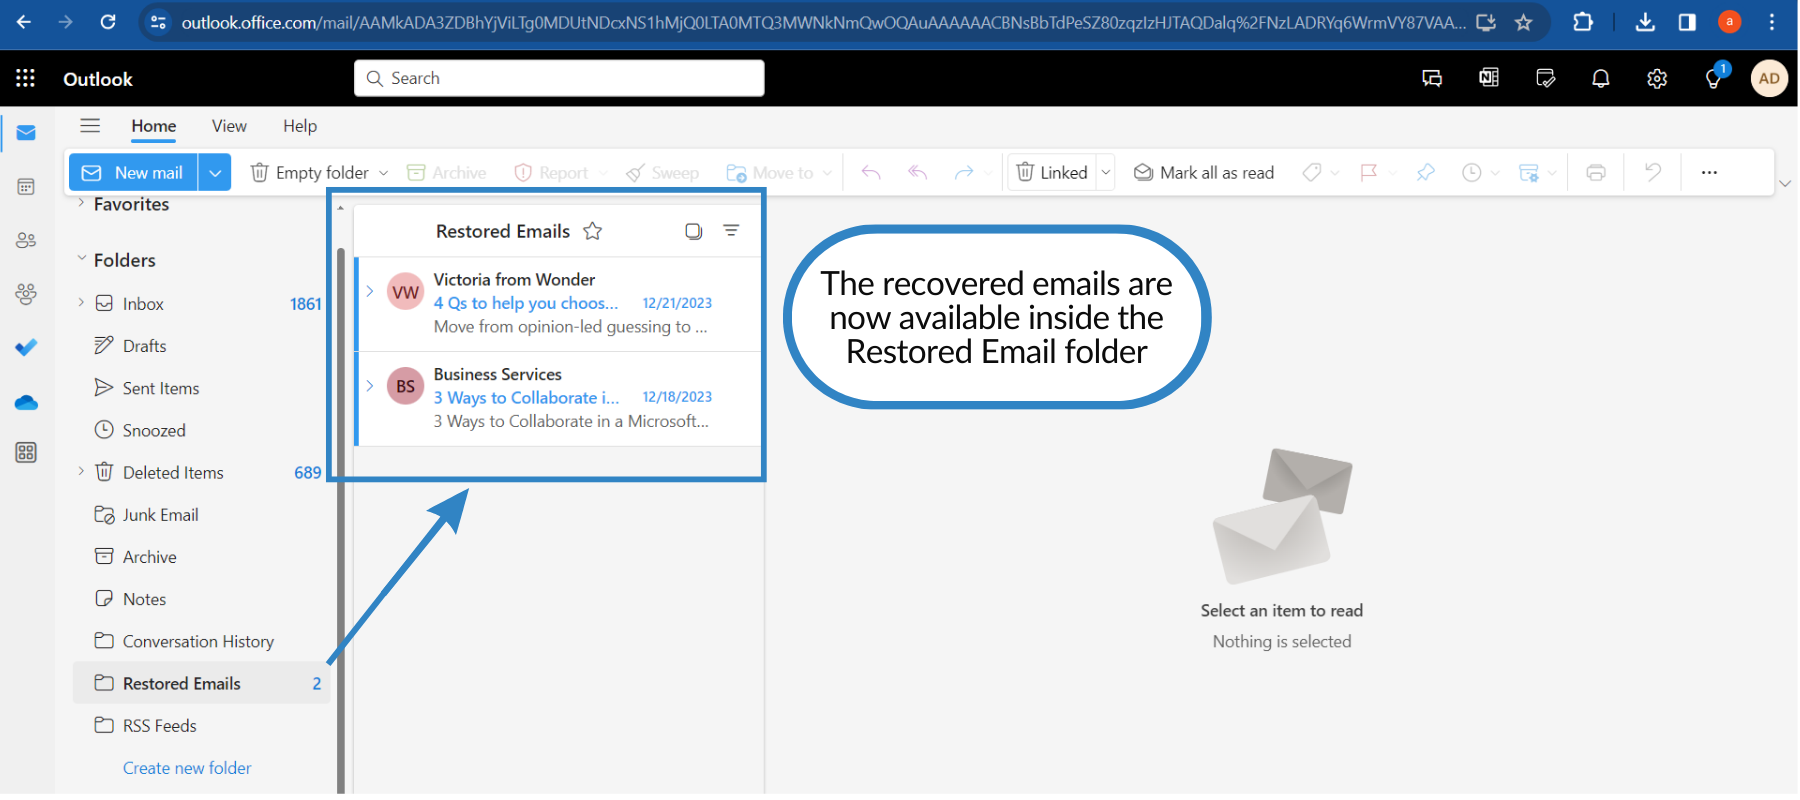Open the Notes folder
The image size is (1800, 800).
click(201, 599)
